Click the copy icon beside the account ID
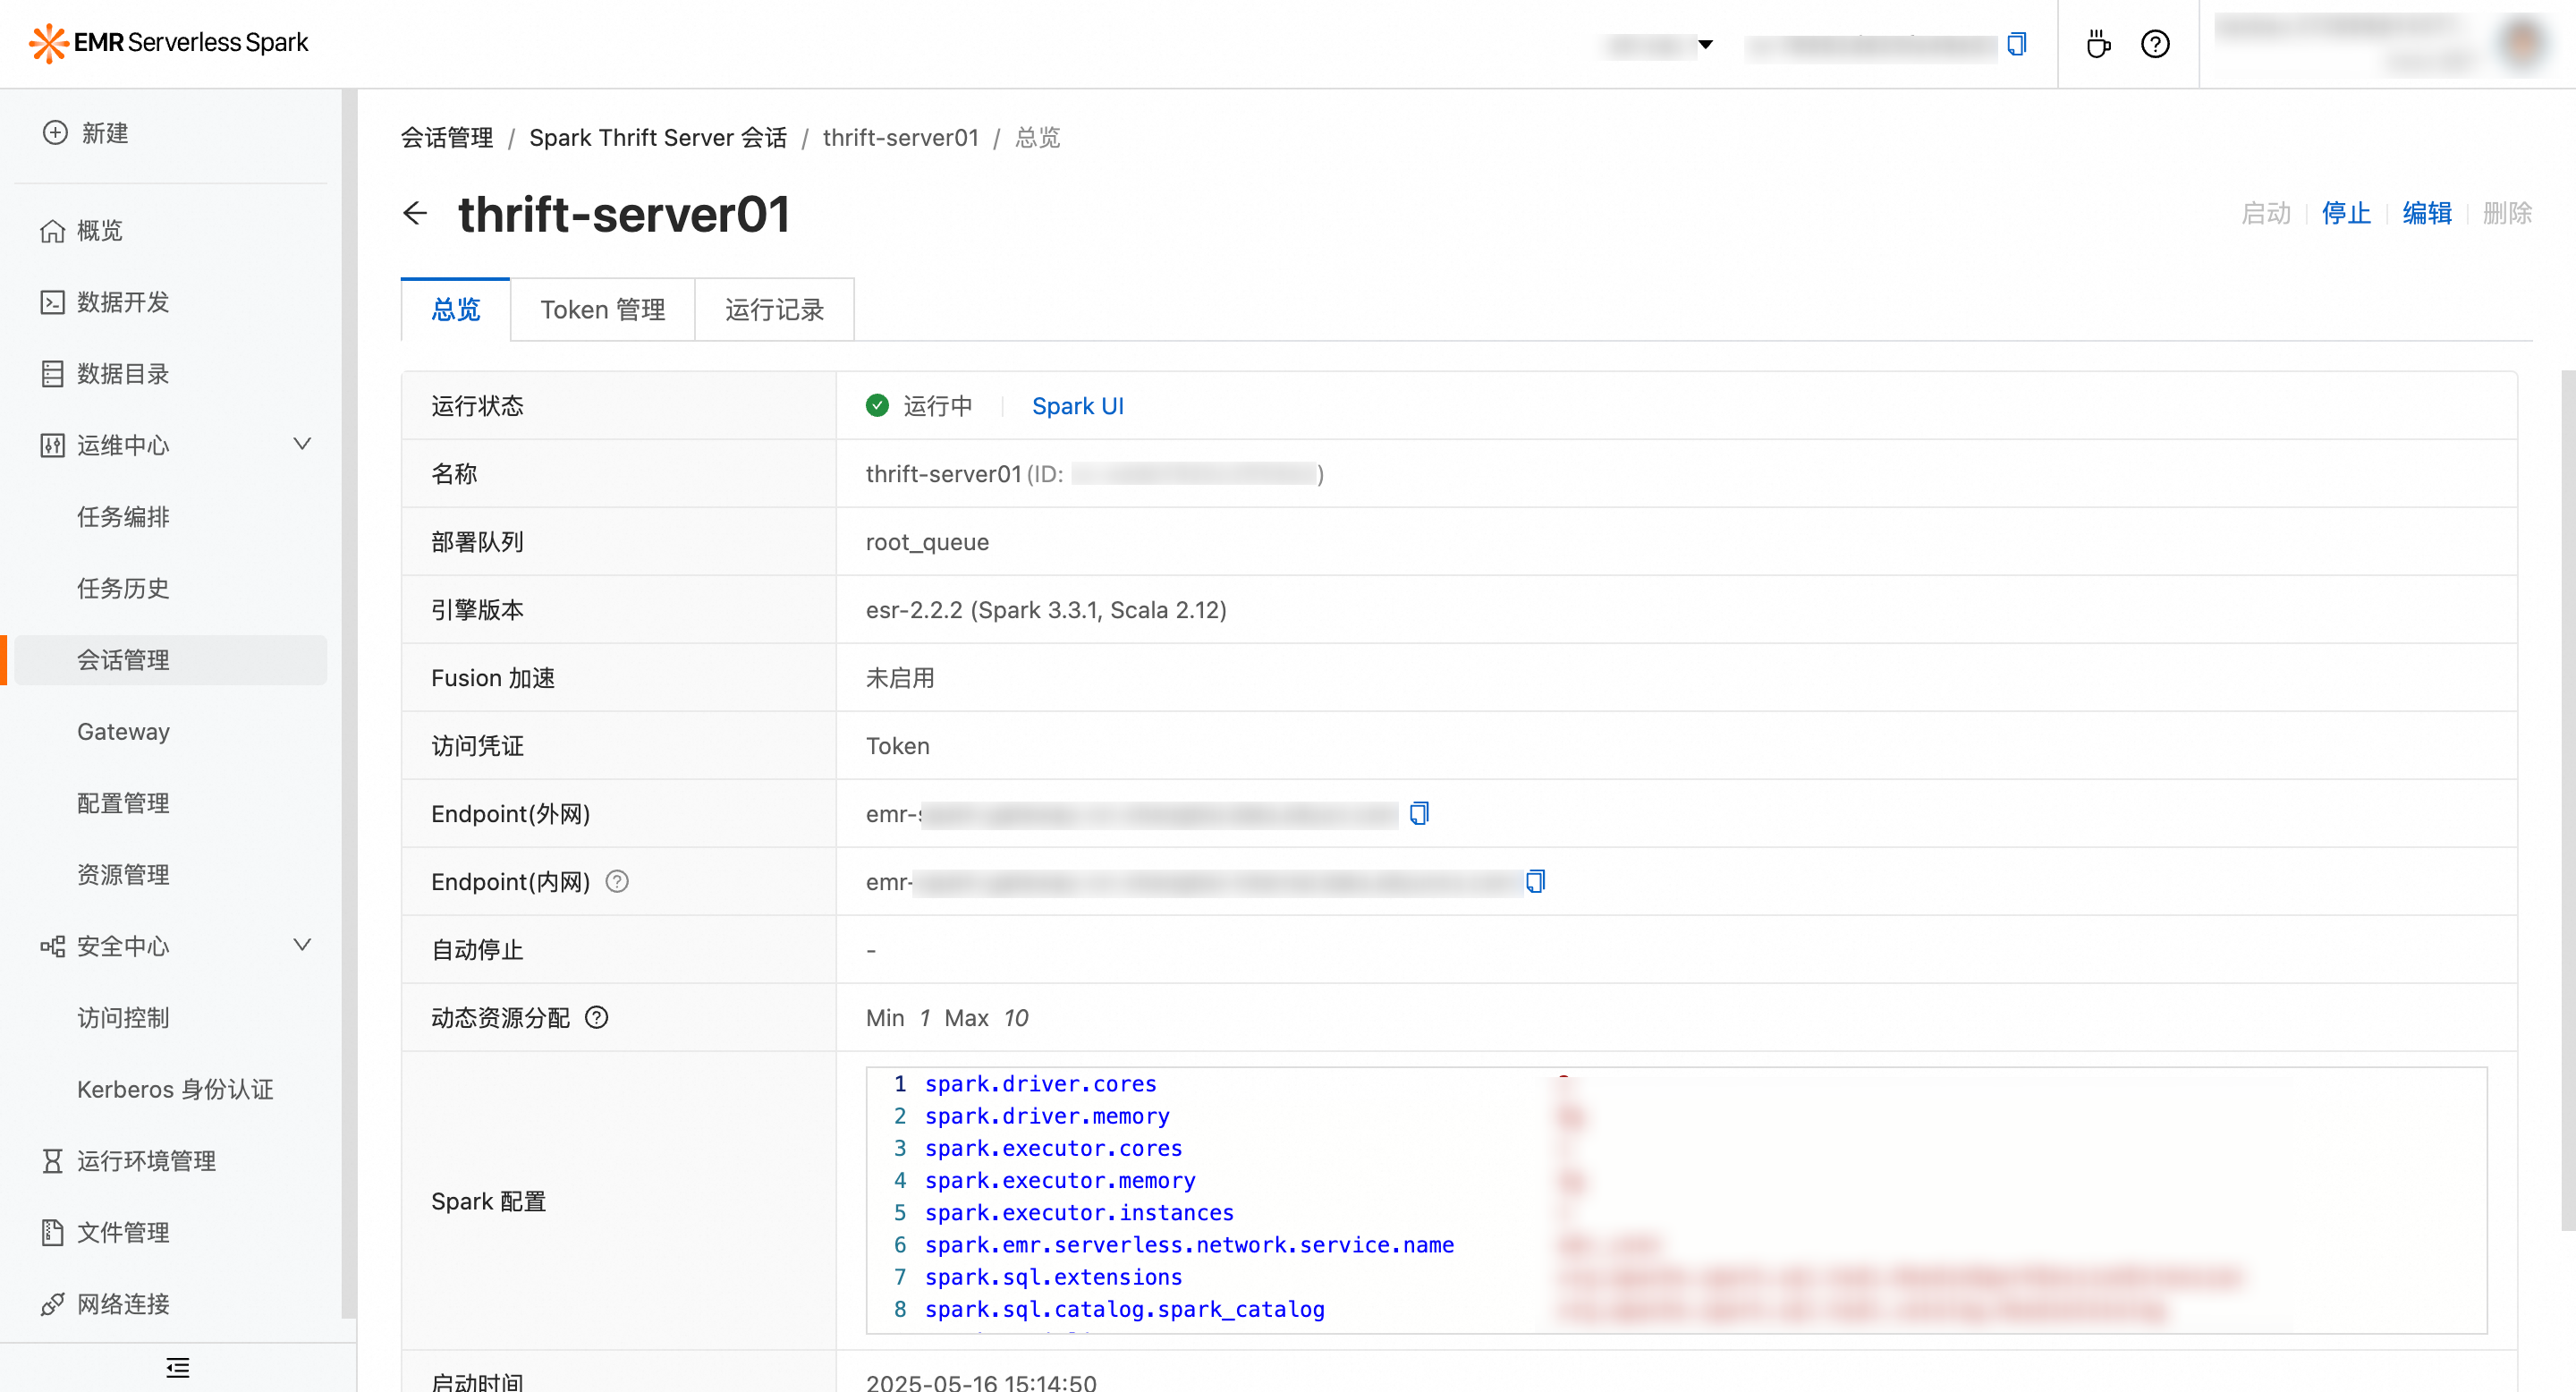This screenshot has width=2576, height=1392. click(2017, 44)
